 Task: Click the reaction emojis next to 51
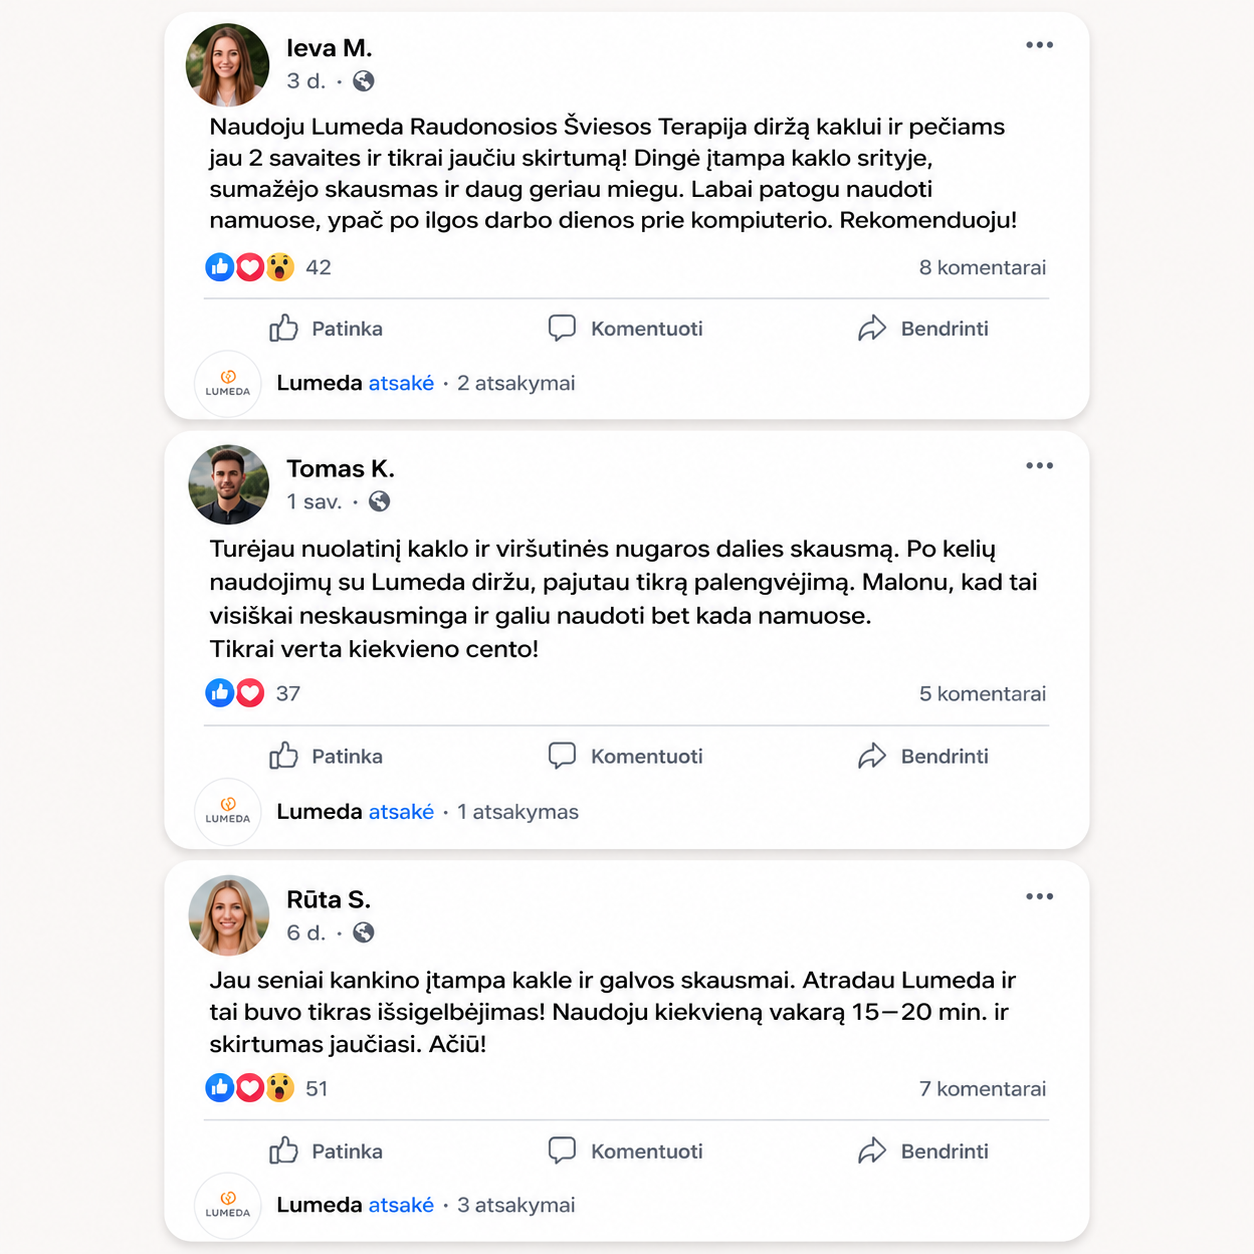(x=250, y=1088)
